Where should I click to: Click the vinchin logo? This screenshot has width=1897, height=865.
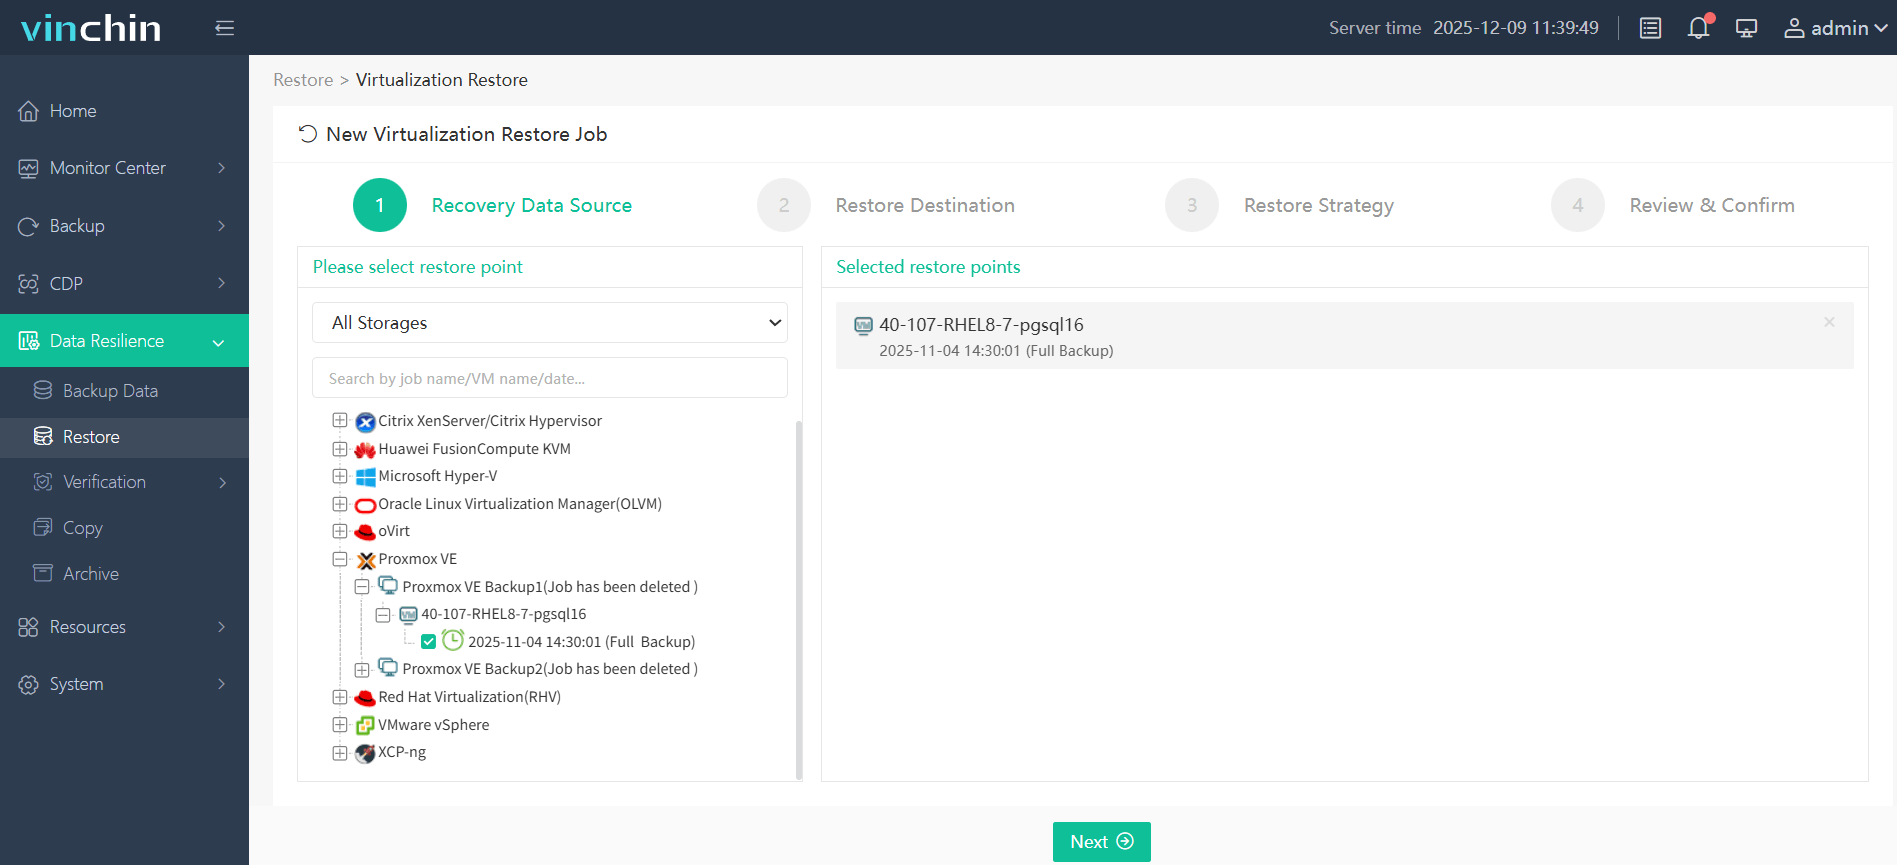coord(91,28)
